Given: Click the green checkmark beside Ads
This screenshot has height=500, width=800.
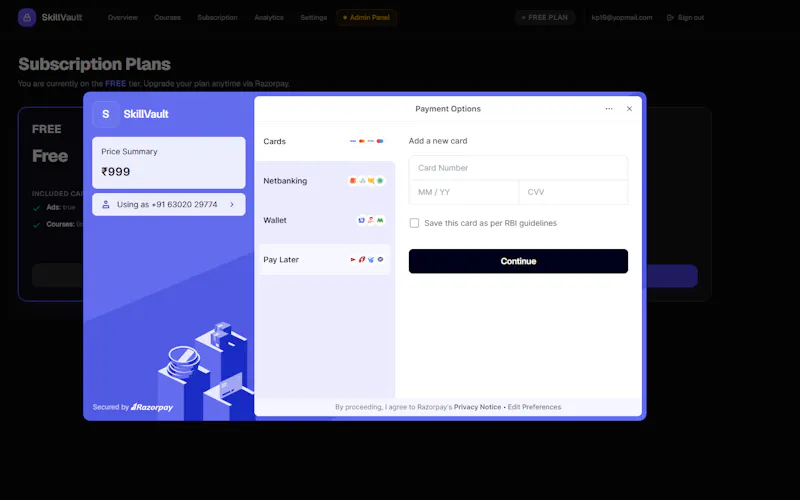Looking at the screenshot, I should (x=36, y=208).
